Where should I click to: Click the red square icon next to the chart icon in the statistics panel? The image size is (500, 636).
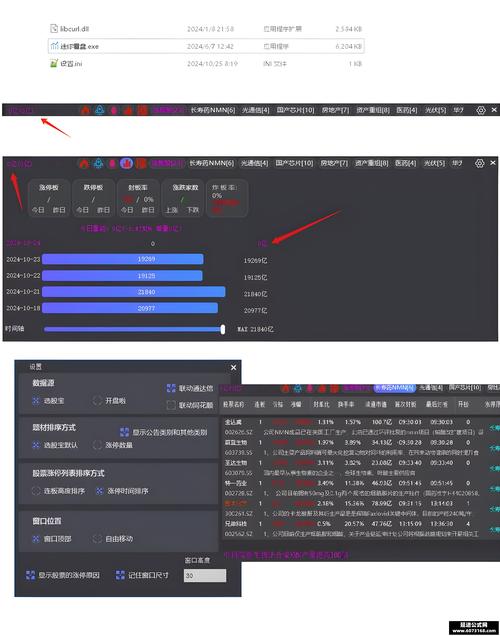pos(141,163)
